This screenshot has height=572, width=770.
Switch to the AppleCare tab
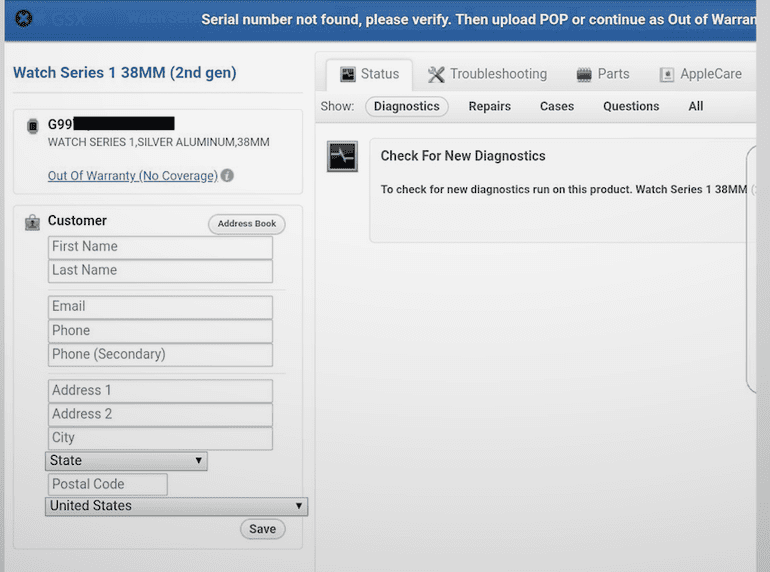click(700, 74)
